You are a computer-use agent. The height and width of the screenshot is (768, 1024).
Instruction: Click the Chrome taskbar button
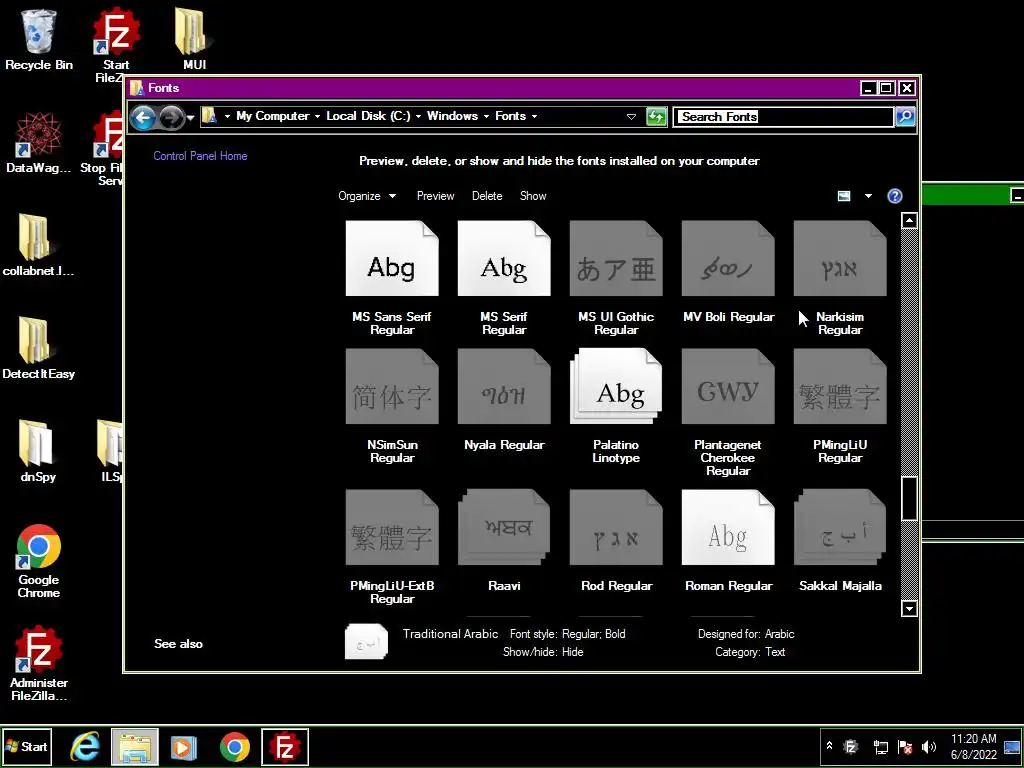[234, 746]
